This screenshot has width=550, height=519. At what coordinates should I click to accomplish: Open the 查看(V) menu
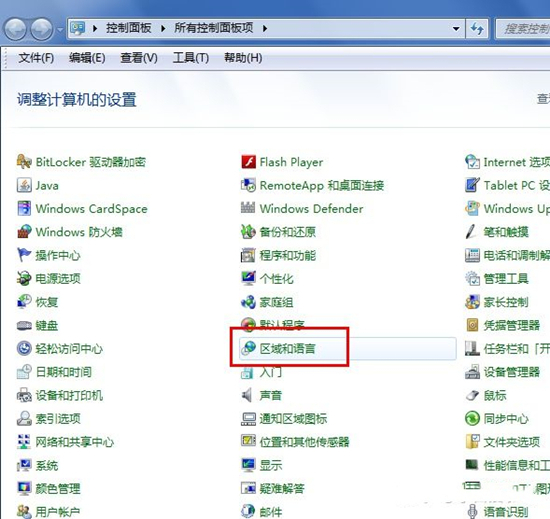[x=139, y=58]
